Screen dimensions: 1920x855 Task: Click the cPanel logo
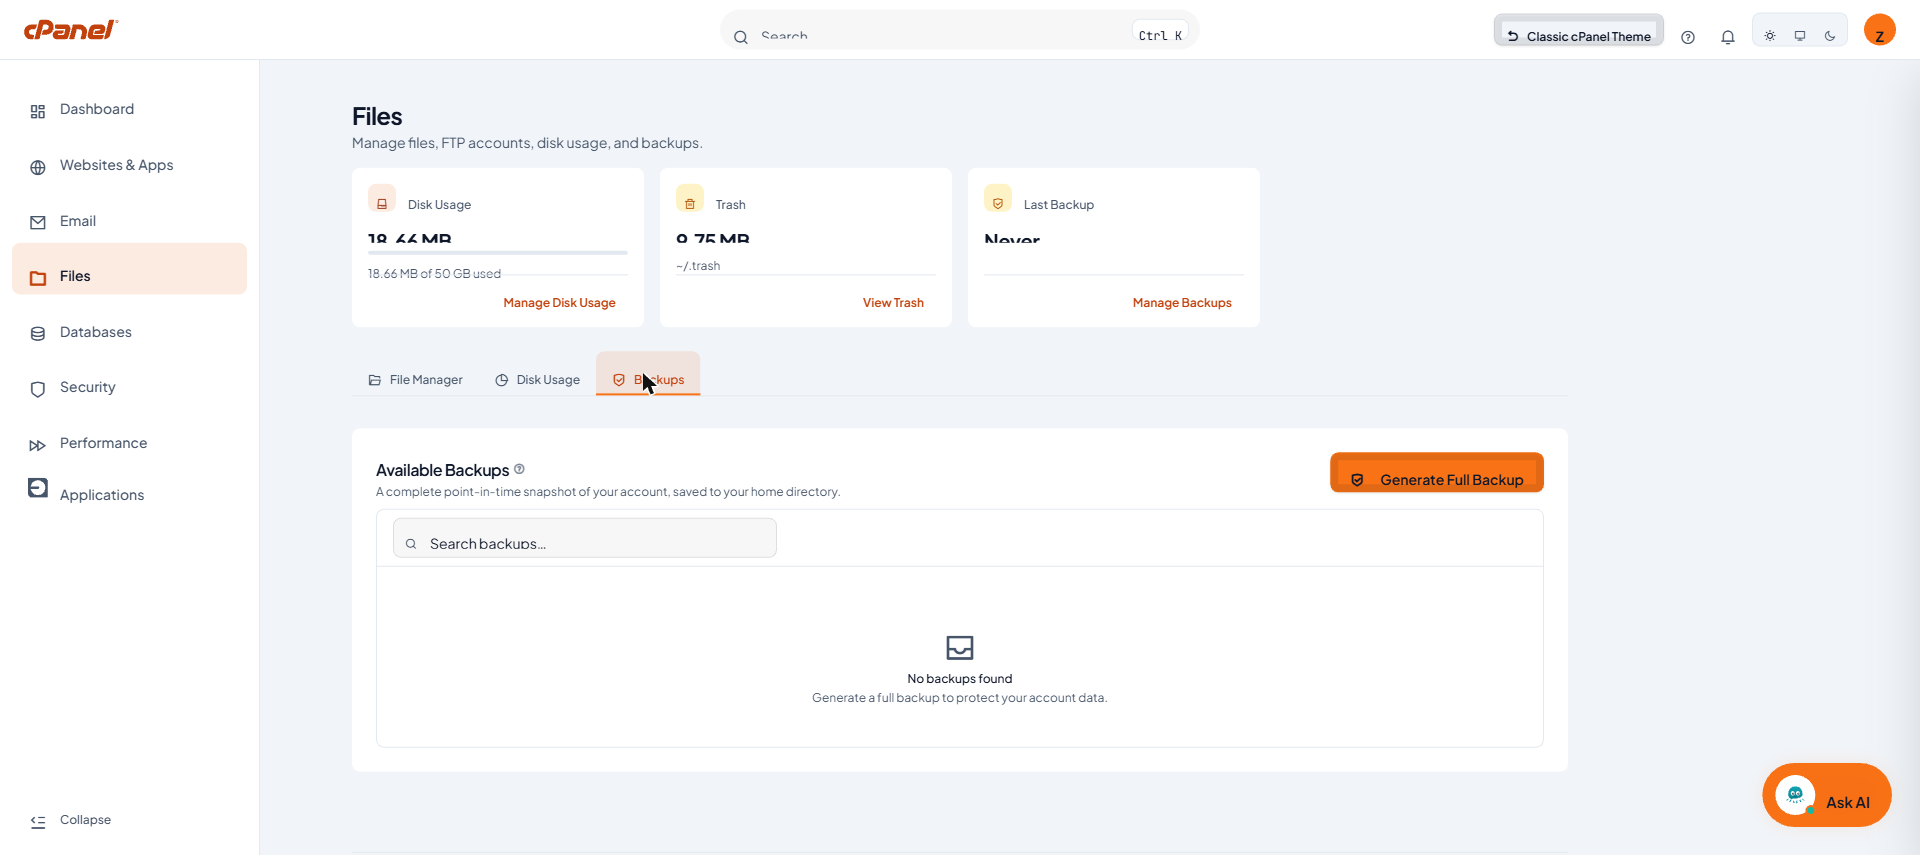pyautogui.click(x=71, y=30)
